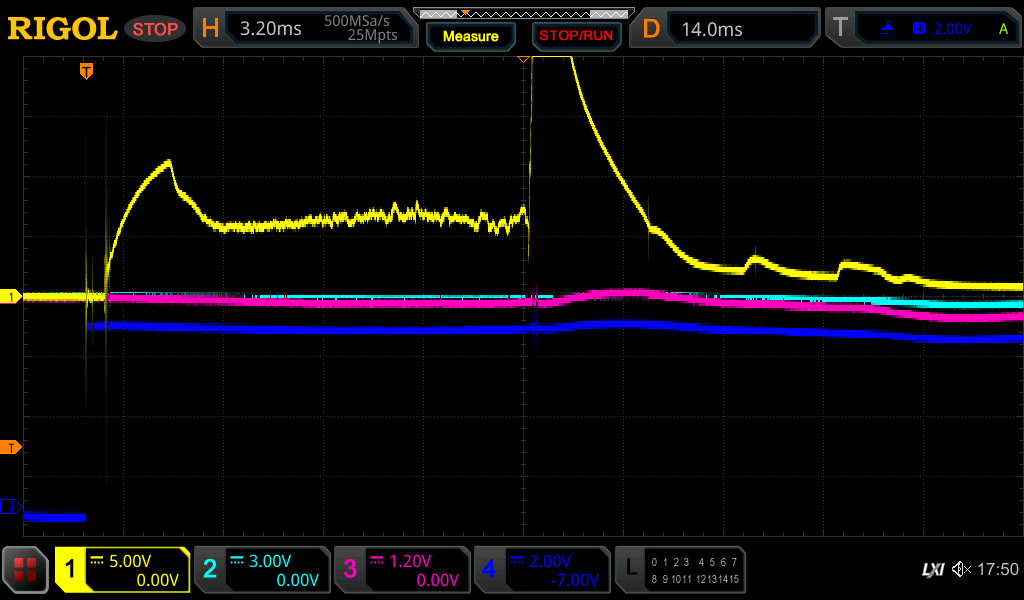Open the red grid function menu icon

click(x=26, y=570)
